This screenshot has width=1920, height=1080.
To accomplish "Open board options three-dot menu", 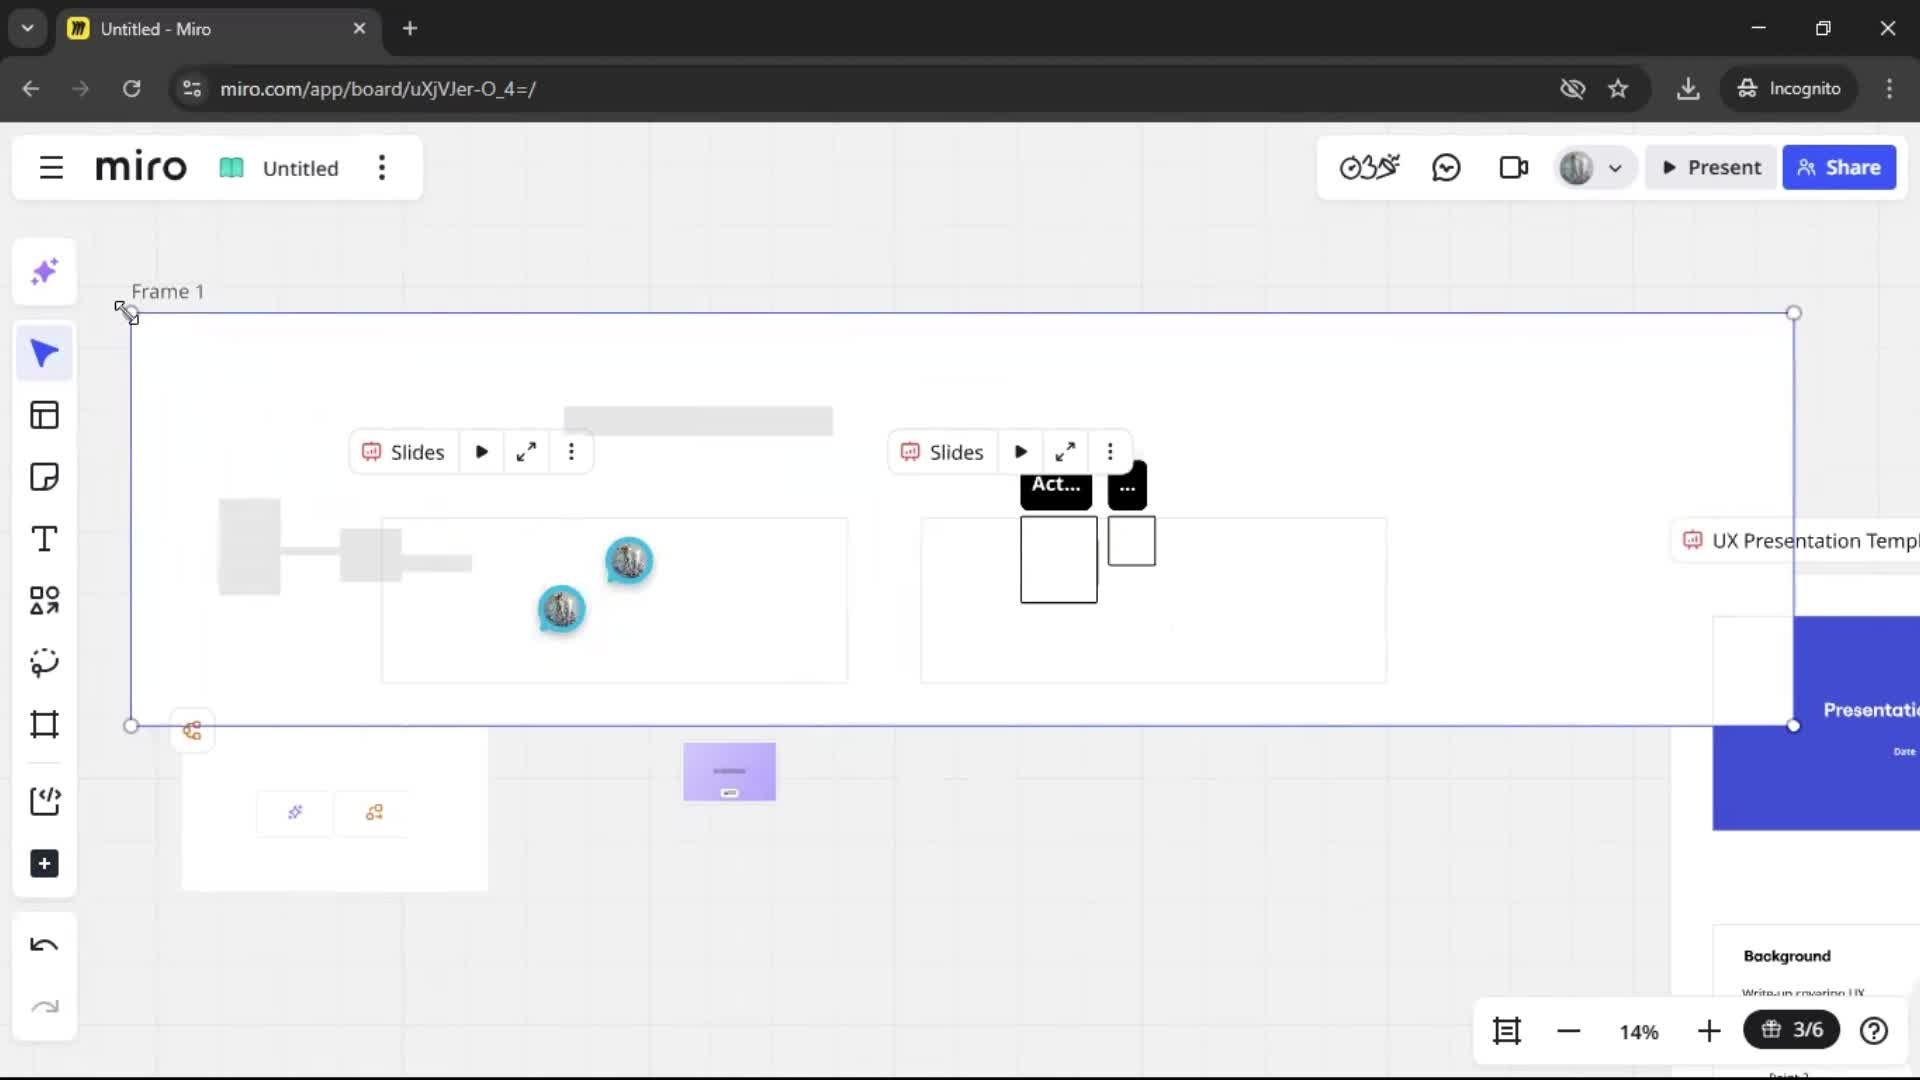I will (x=382, y=168).
